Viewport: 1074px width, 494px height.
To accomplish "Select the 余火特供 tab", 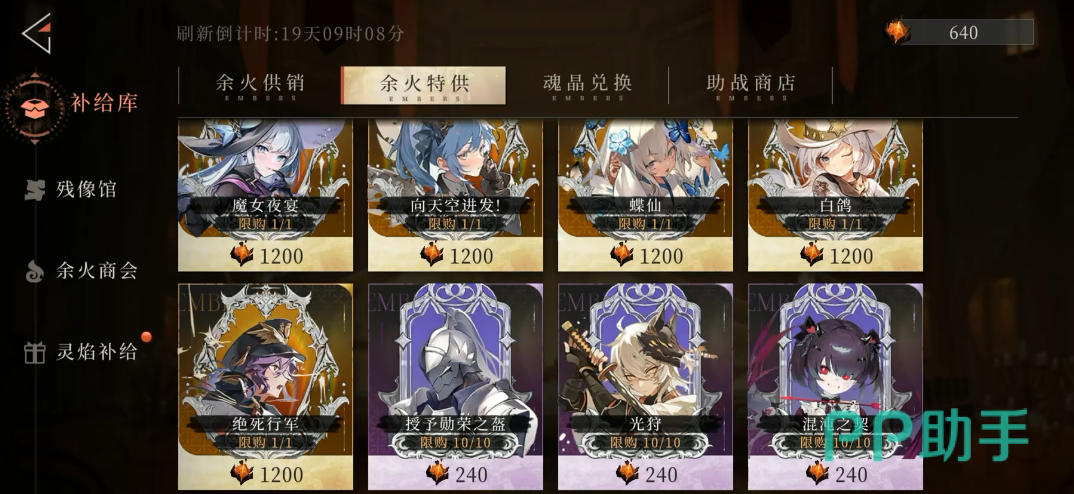I will click(x=423, y=86).
